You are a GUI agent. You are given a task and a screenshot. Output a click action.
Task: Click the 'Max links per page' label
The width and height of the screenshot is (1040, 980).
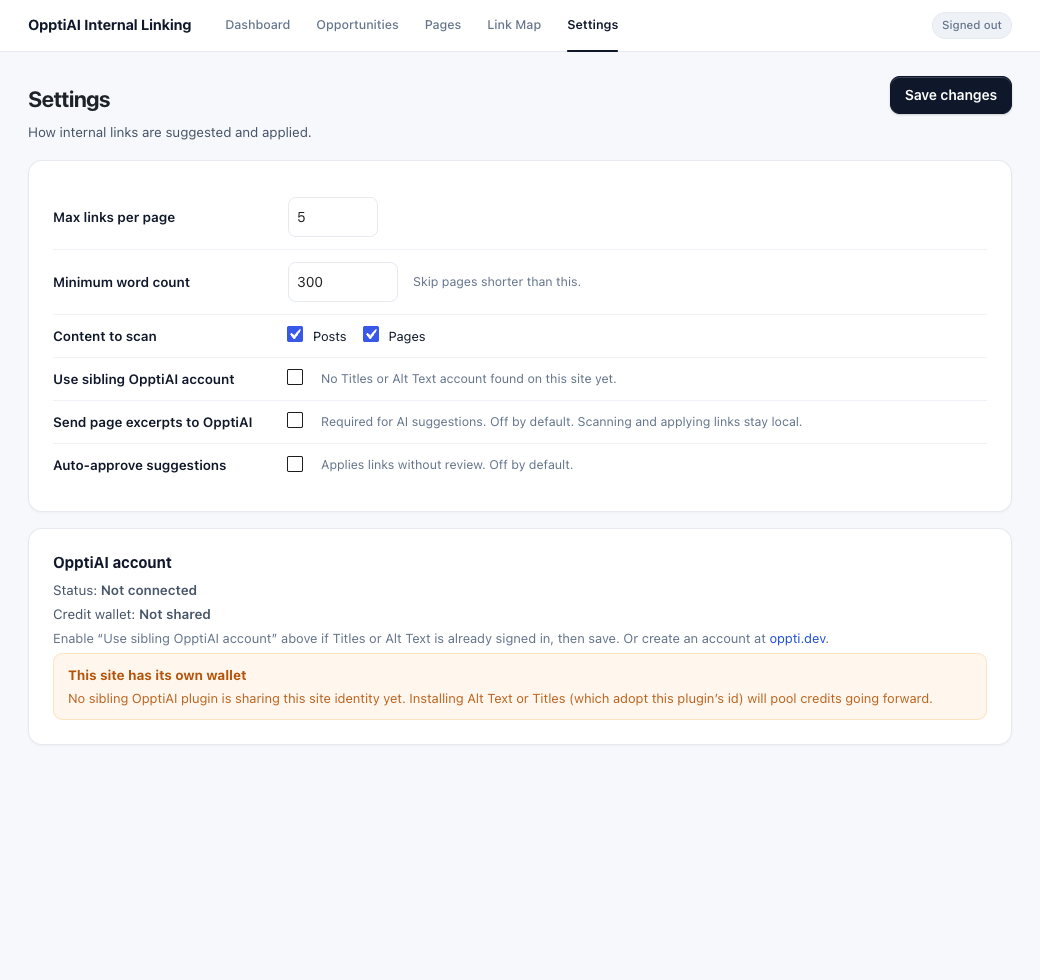coord(114,217)
